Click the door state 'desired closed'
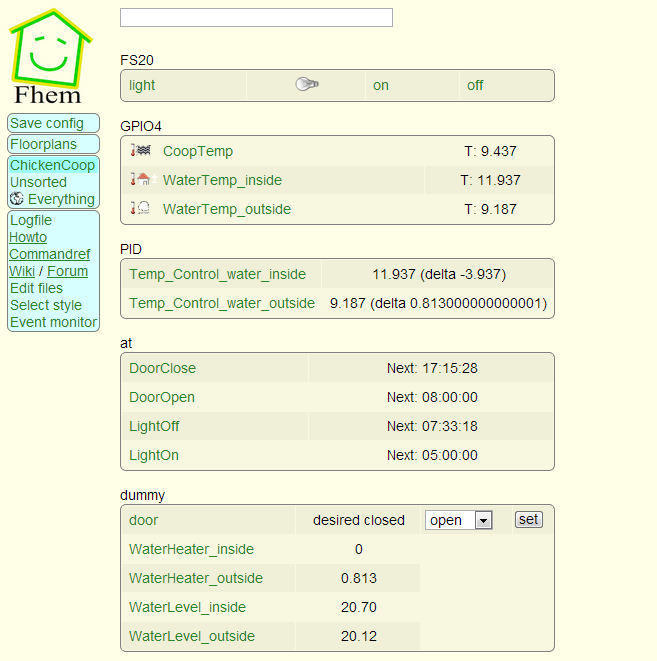 (359, 520)
